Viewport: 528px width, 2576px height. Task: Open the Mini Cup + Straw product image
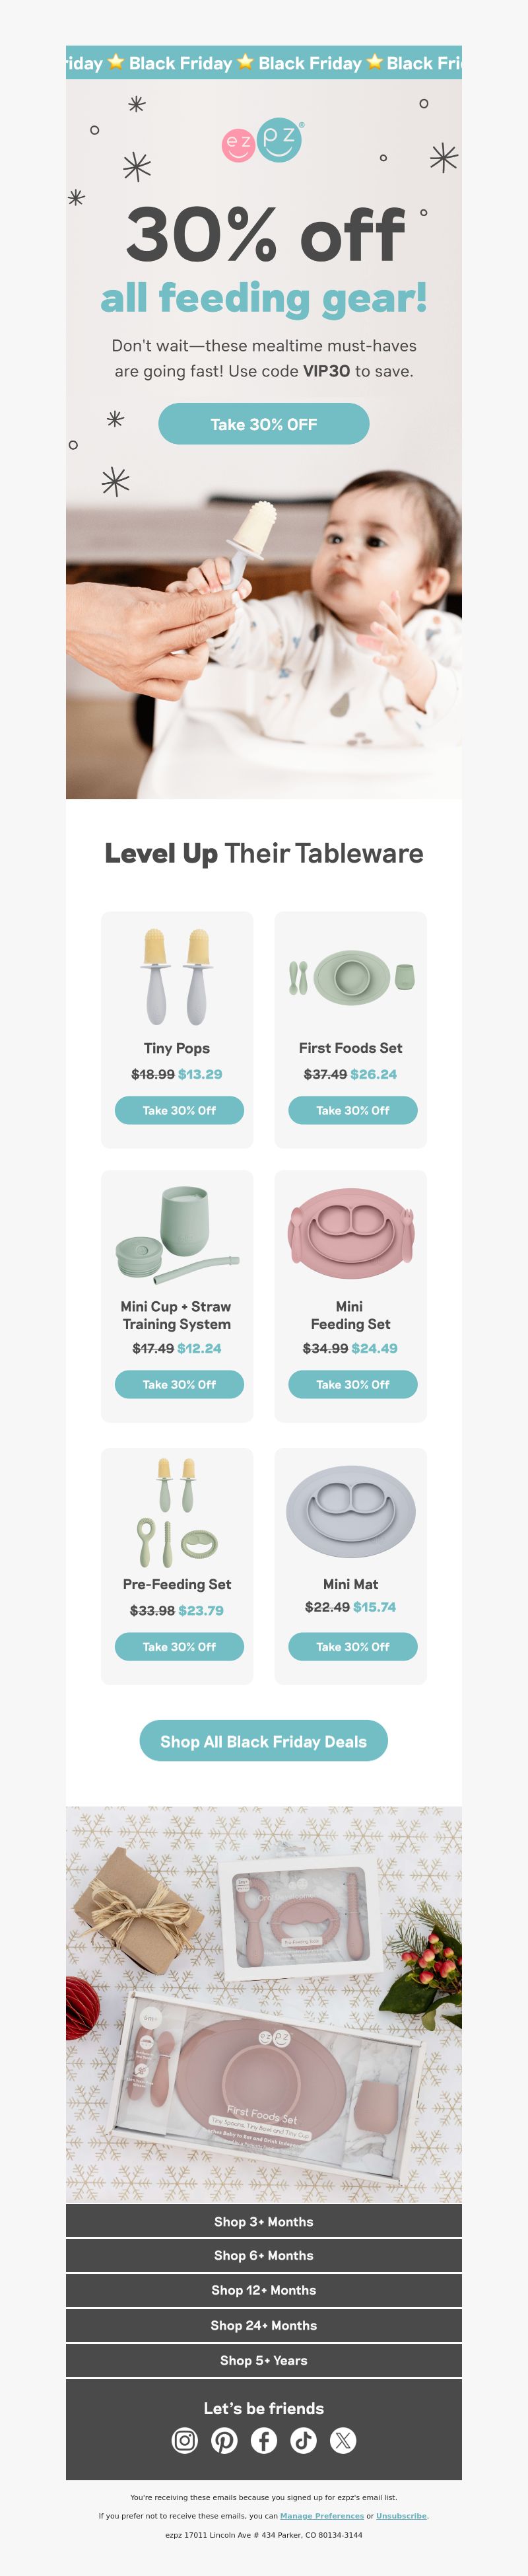177,1234
